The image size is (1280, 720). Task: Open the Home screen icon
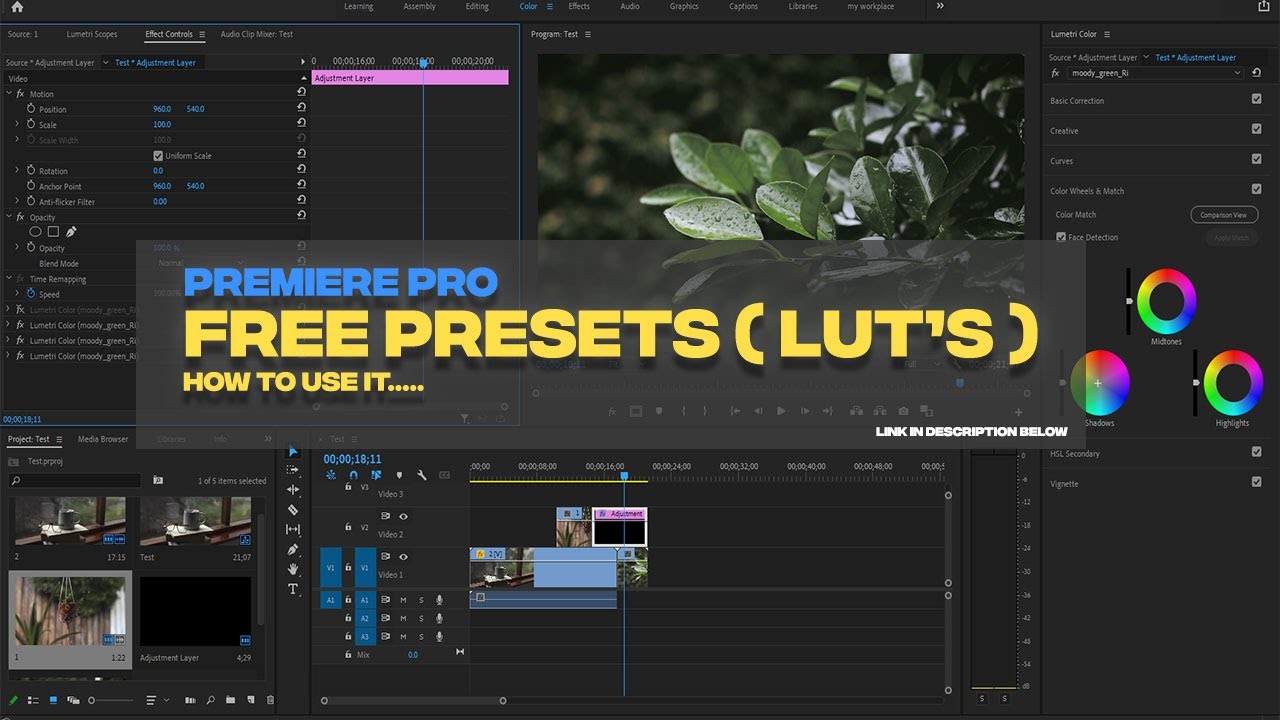tap(16, 7)
